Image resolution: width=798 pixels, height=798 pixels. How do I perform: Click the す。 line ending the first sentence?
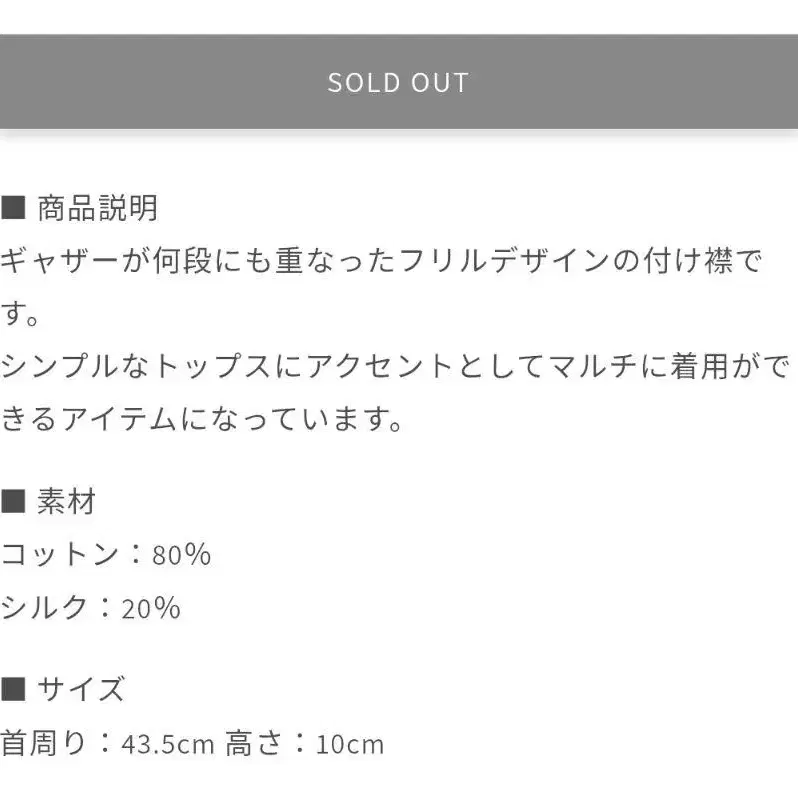coord(19,313)
